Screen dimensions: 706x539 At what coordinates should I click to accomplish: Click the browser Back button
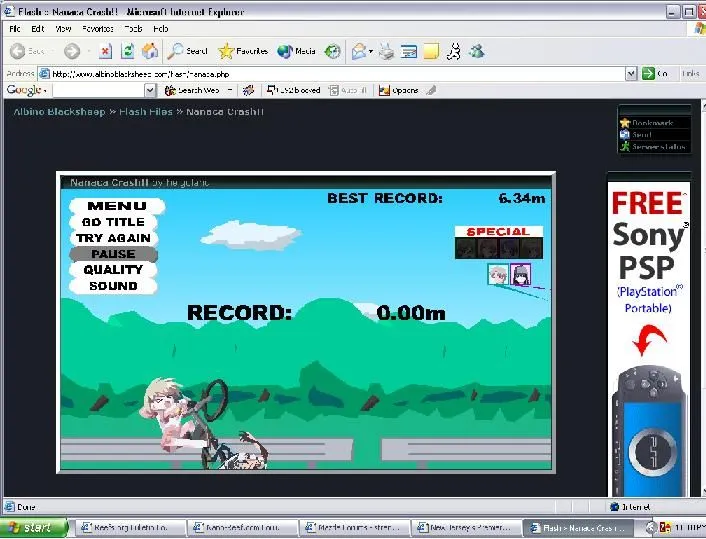point(27,51)
